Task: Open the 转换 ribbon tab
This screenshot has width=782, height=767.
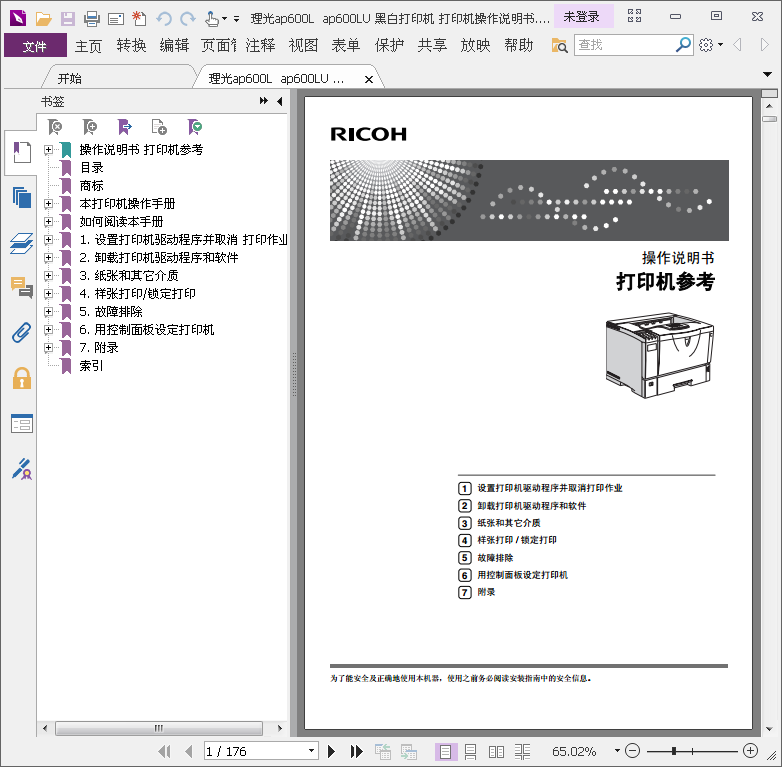Action: [131, 45]
